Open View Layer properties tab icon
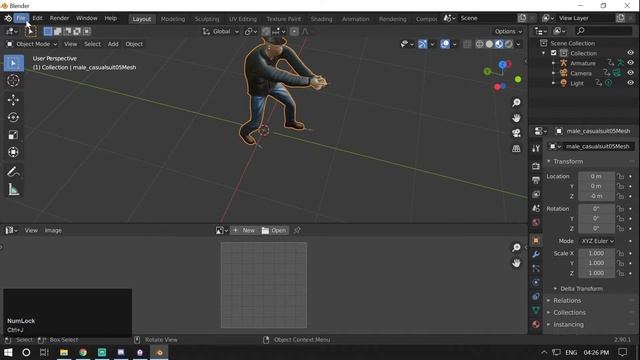The width and height of the screenshot is (640, 360). pyautogui.click(x=536, y=194)
